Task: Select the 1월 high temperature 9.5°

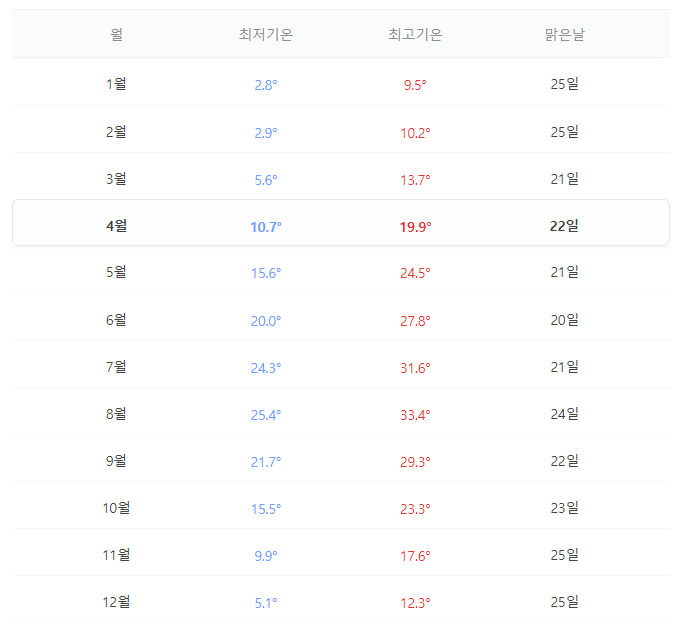Action: click(x=415, y=85)
